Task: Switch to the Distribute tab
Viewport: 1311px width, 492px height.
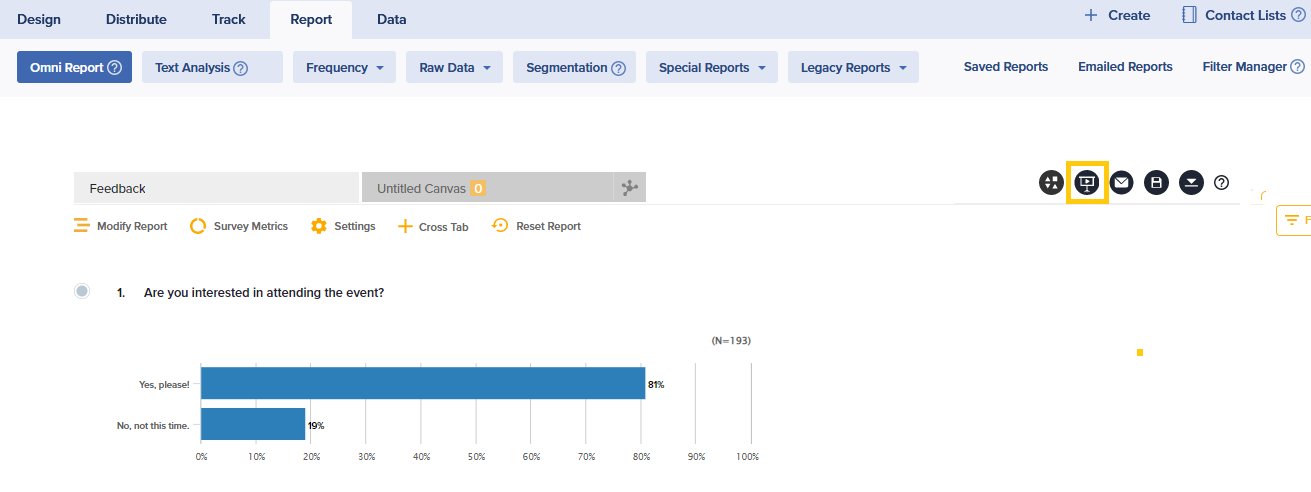Action: coord(136,19)
